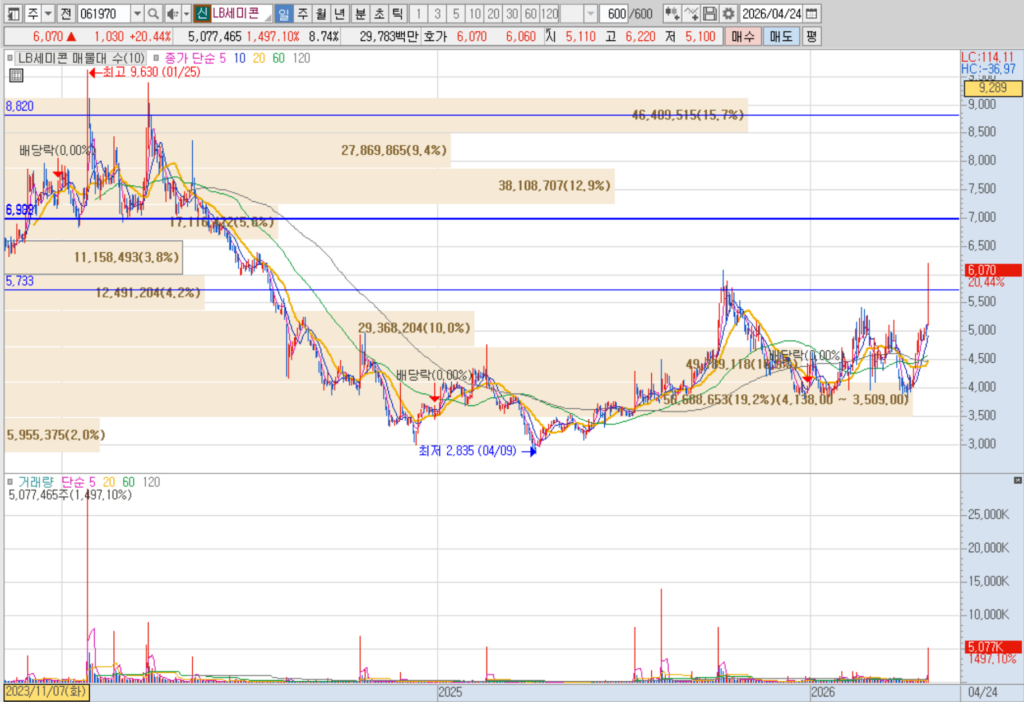
Task: Click the 거래량 legend marker square
Action: (10, 482)
